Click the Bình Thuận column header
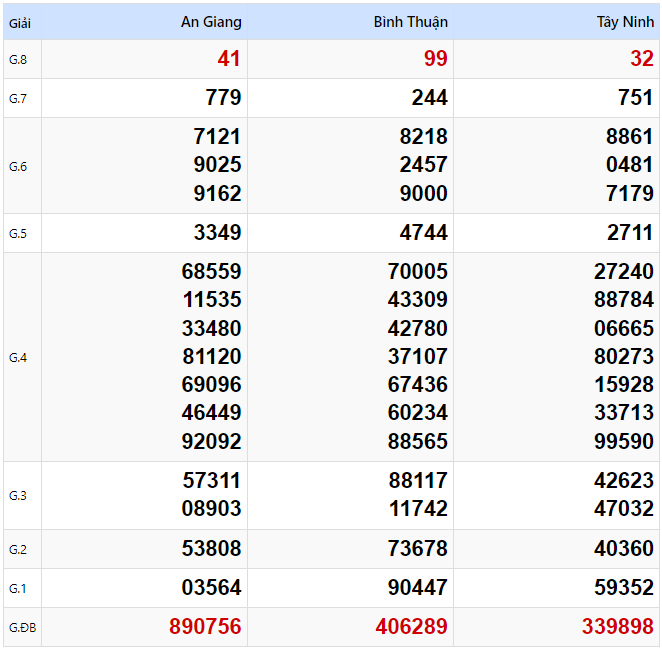 click(x=410, y=22)
